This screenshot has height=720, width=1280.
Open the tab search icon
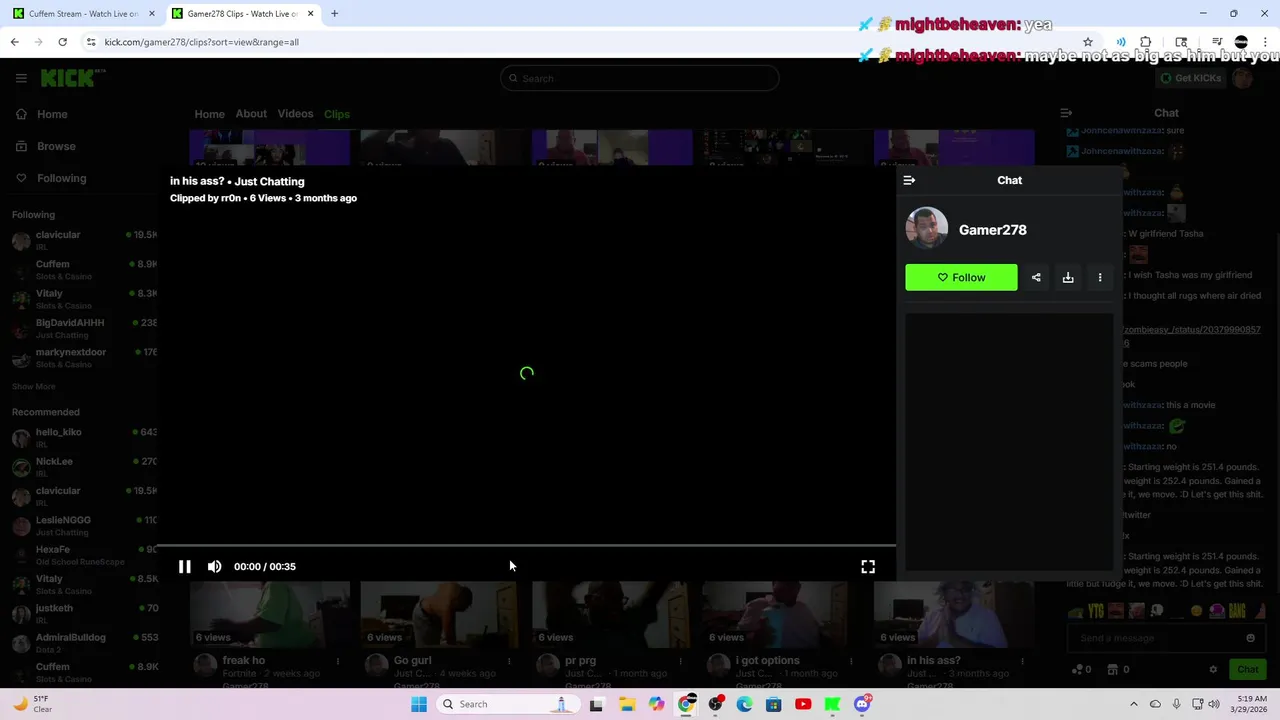[1181, 42]
